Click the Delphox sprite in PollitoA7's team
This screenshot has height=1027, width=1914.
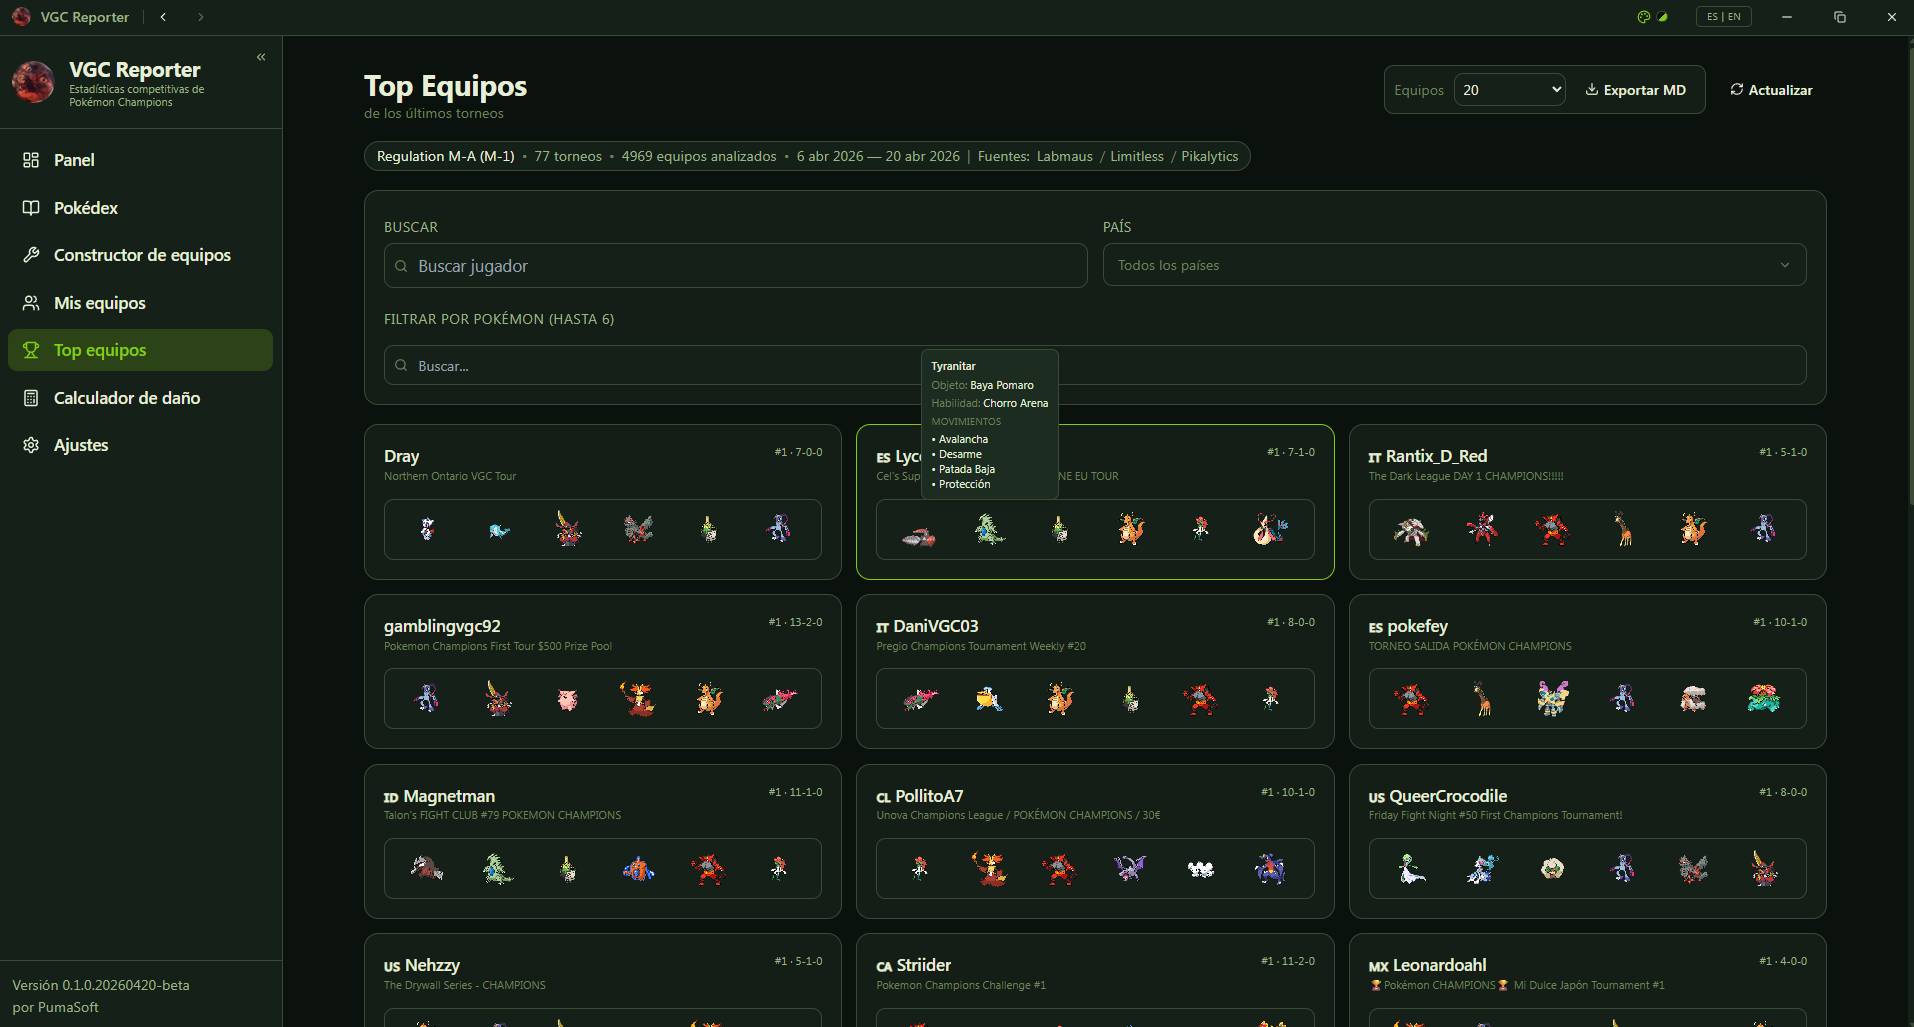pyautogui.click(x=990, y=869)
